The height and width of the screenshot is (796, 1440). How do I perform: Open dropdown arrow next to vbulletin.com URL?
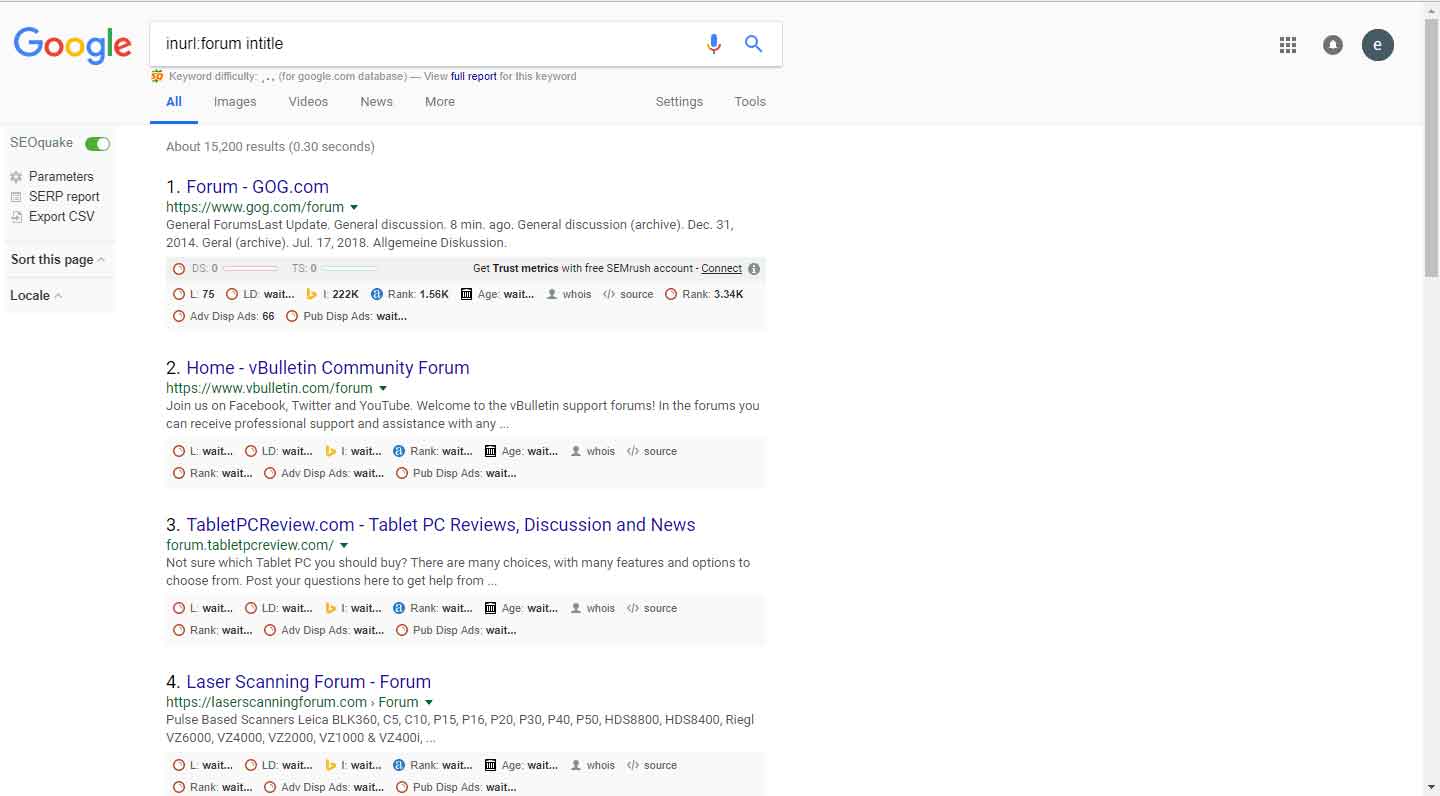(x=383, y=389)
